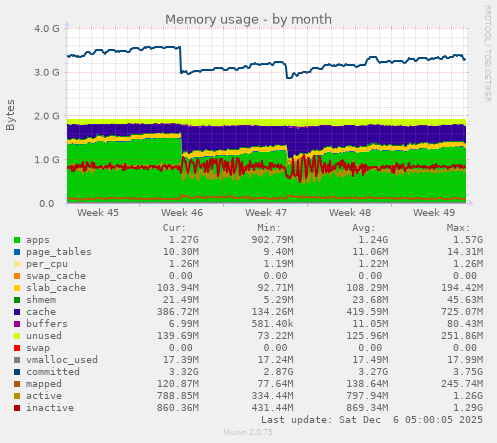Click the 'Memory usage - by month' title
497x443 pixels.
click(x=248, y=19)
